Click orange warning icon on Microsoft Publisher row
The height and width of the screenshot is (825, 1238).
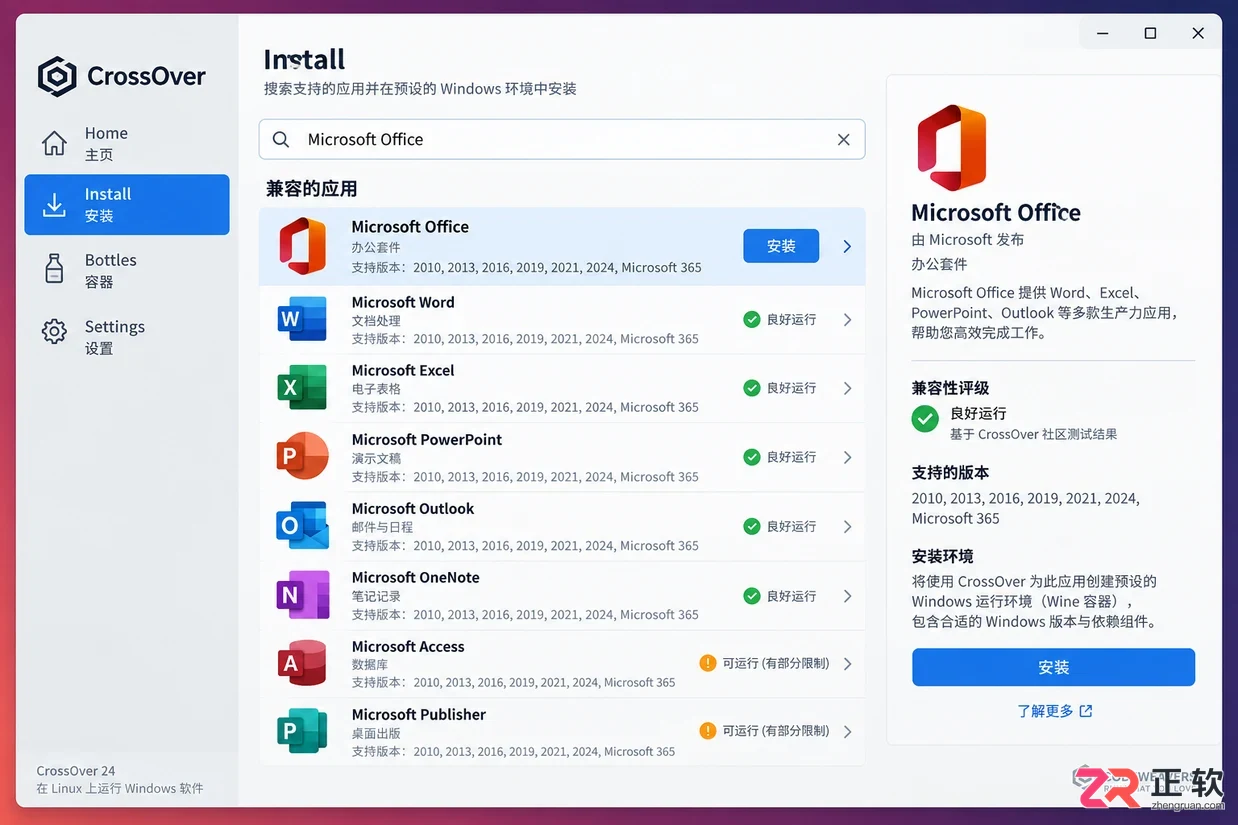[708, 731]
